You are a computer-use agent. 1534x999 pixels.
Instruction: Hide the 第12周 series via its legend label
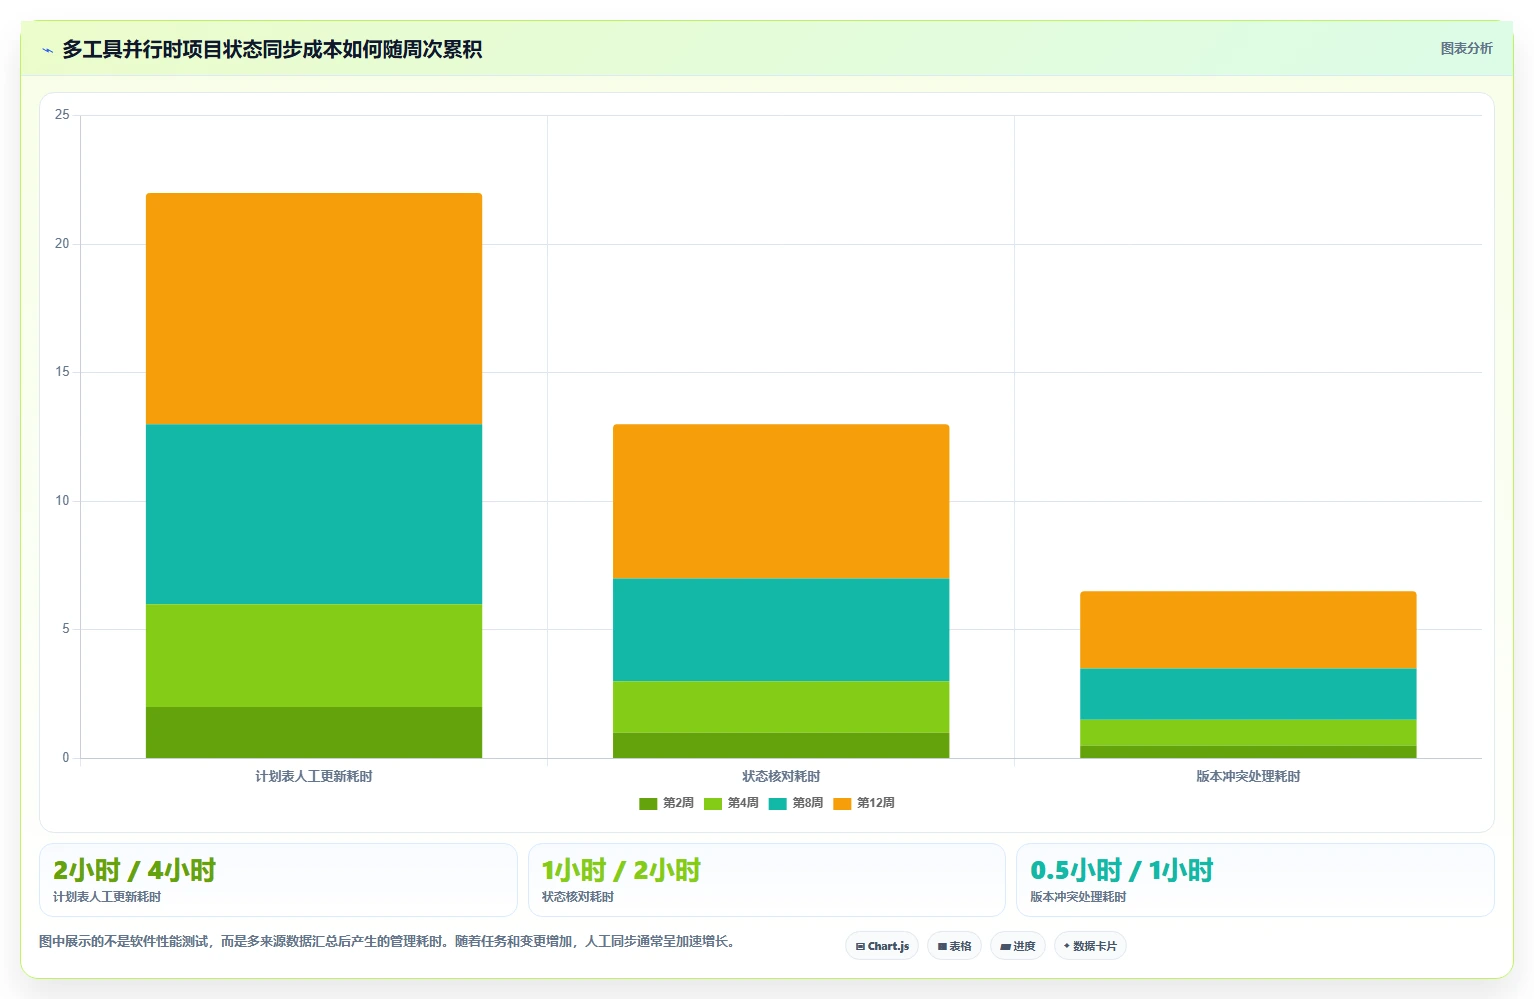point(875,803)
